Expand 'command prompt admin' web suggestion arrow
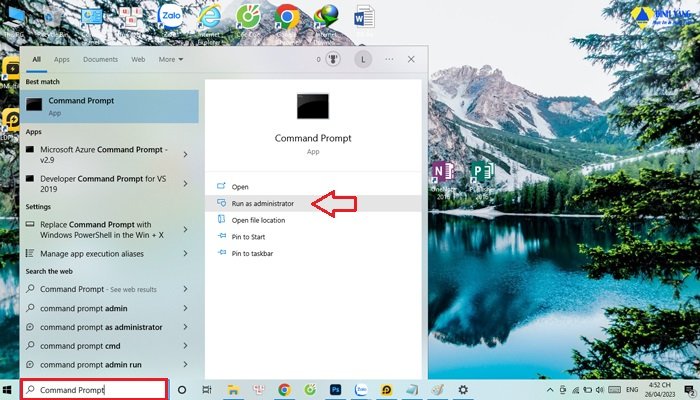Image resolution: width=700 pixels, height=400 pixels. pyautogui.click(x=186, y=308)
